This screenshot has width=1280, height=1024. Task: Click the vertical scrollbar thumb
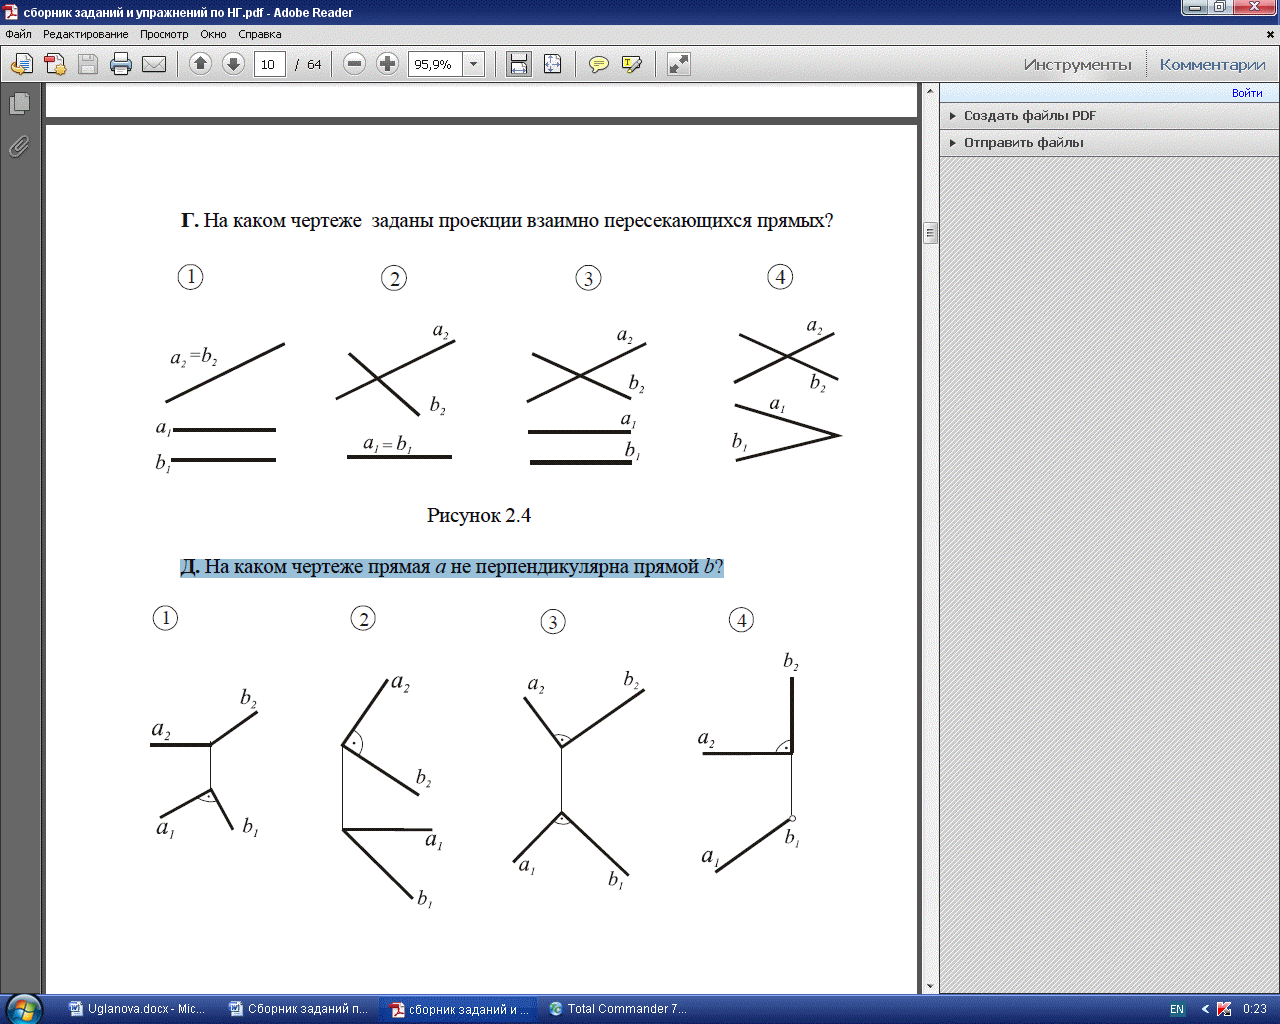tap(930, 233)
